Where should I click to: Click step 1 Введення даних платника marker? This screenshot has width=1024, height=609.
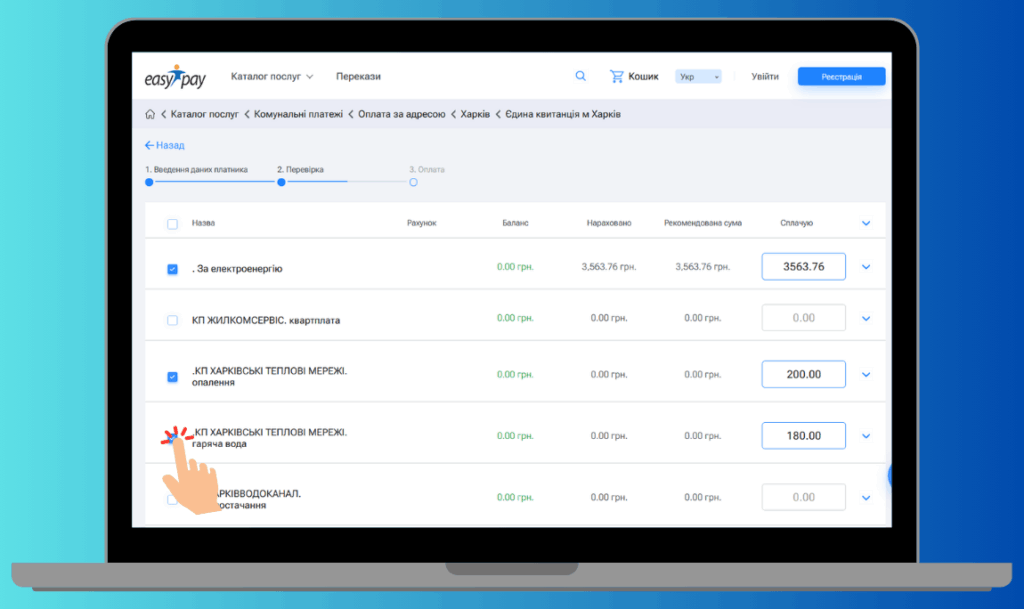150,182
